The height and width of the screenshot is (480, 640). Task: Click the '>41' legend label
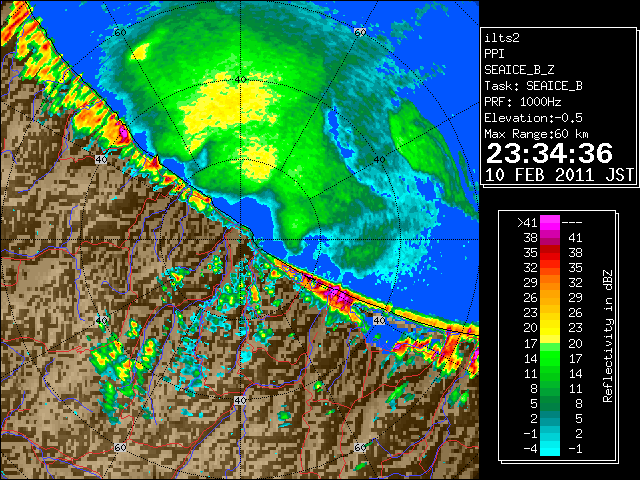527,222
